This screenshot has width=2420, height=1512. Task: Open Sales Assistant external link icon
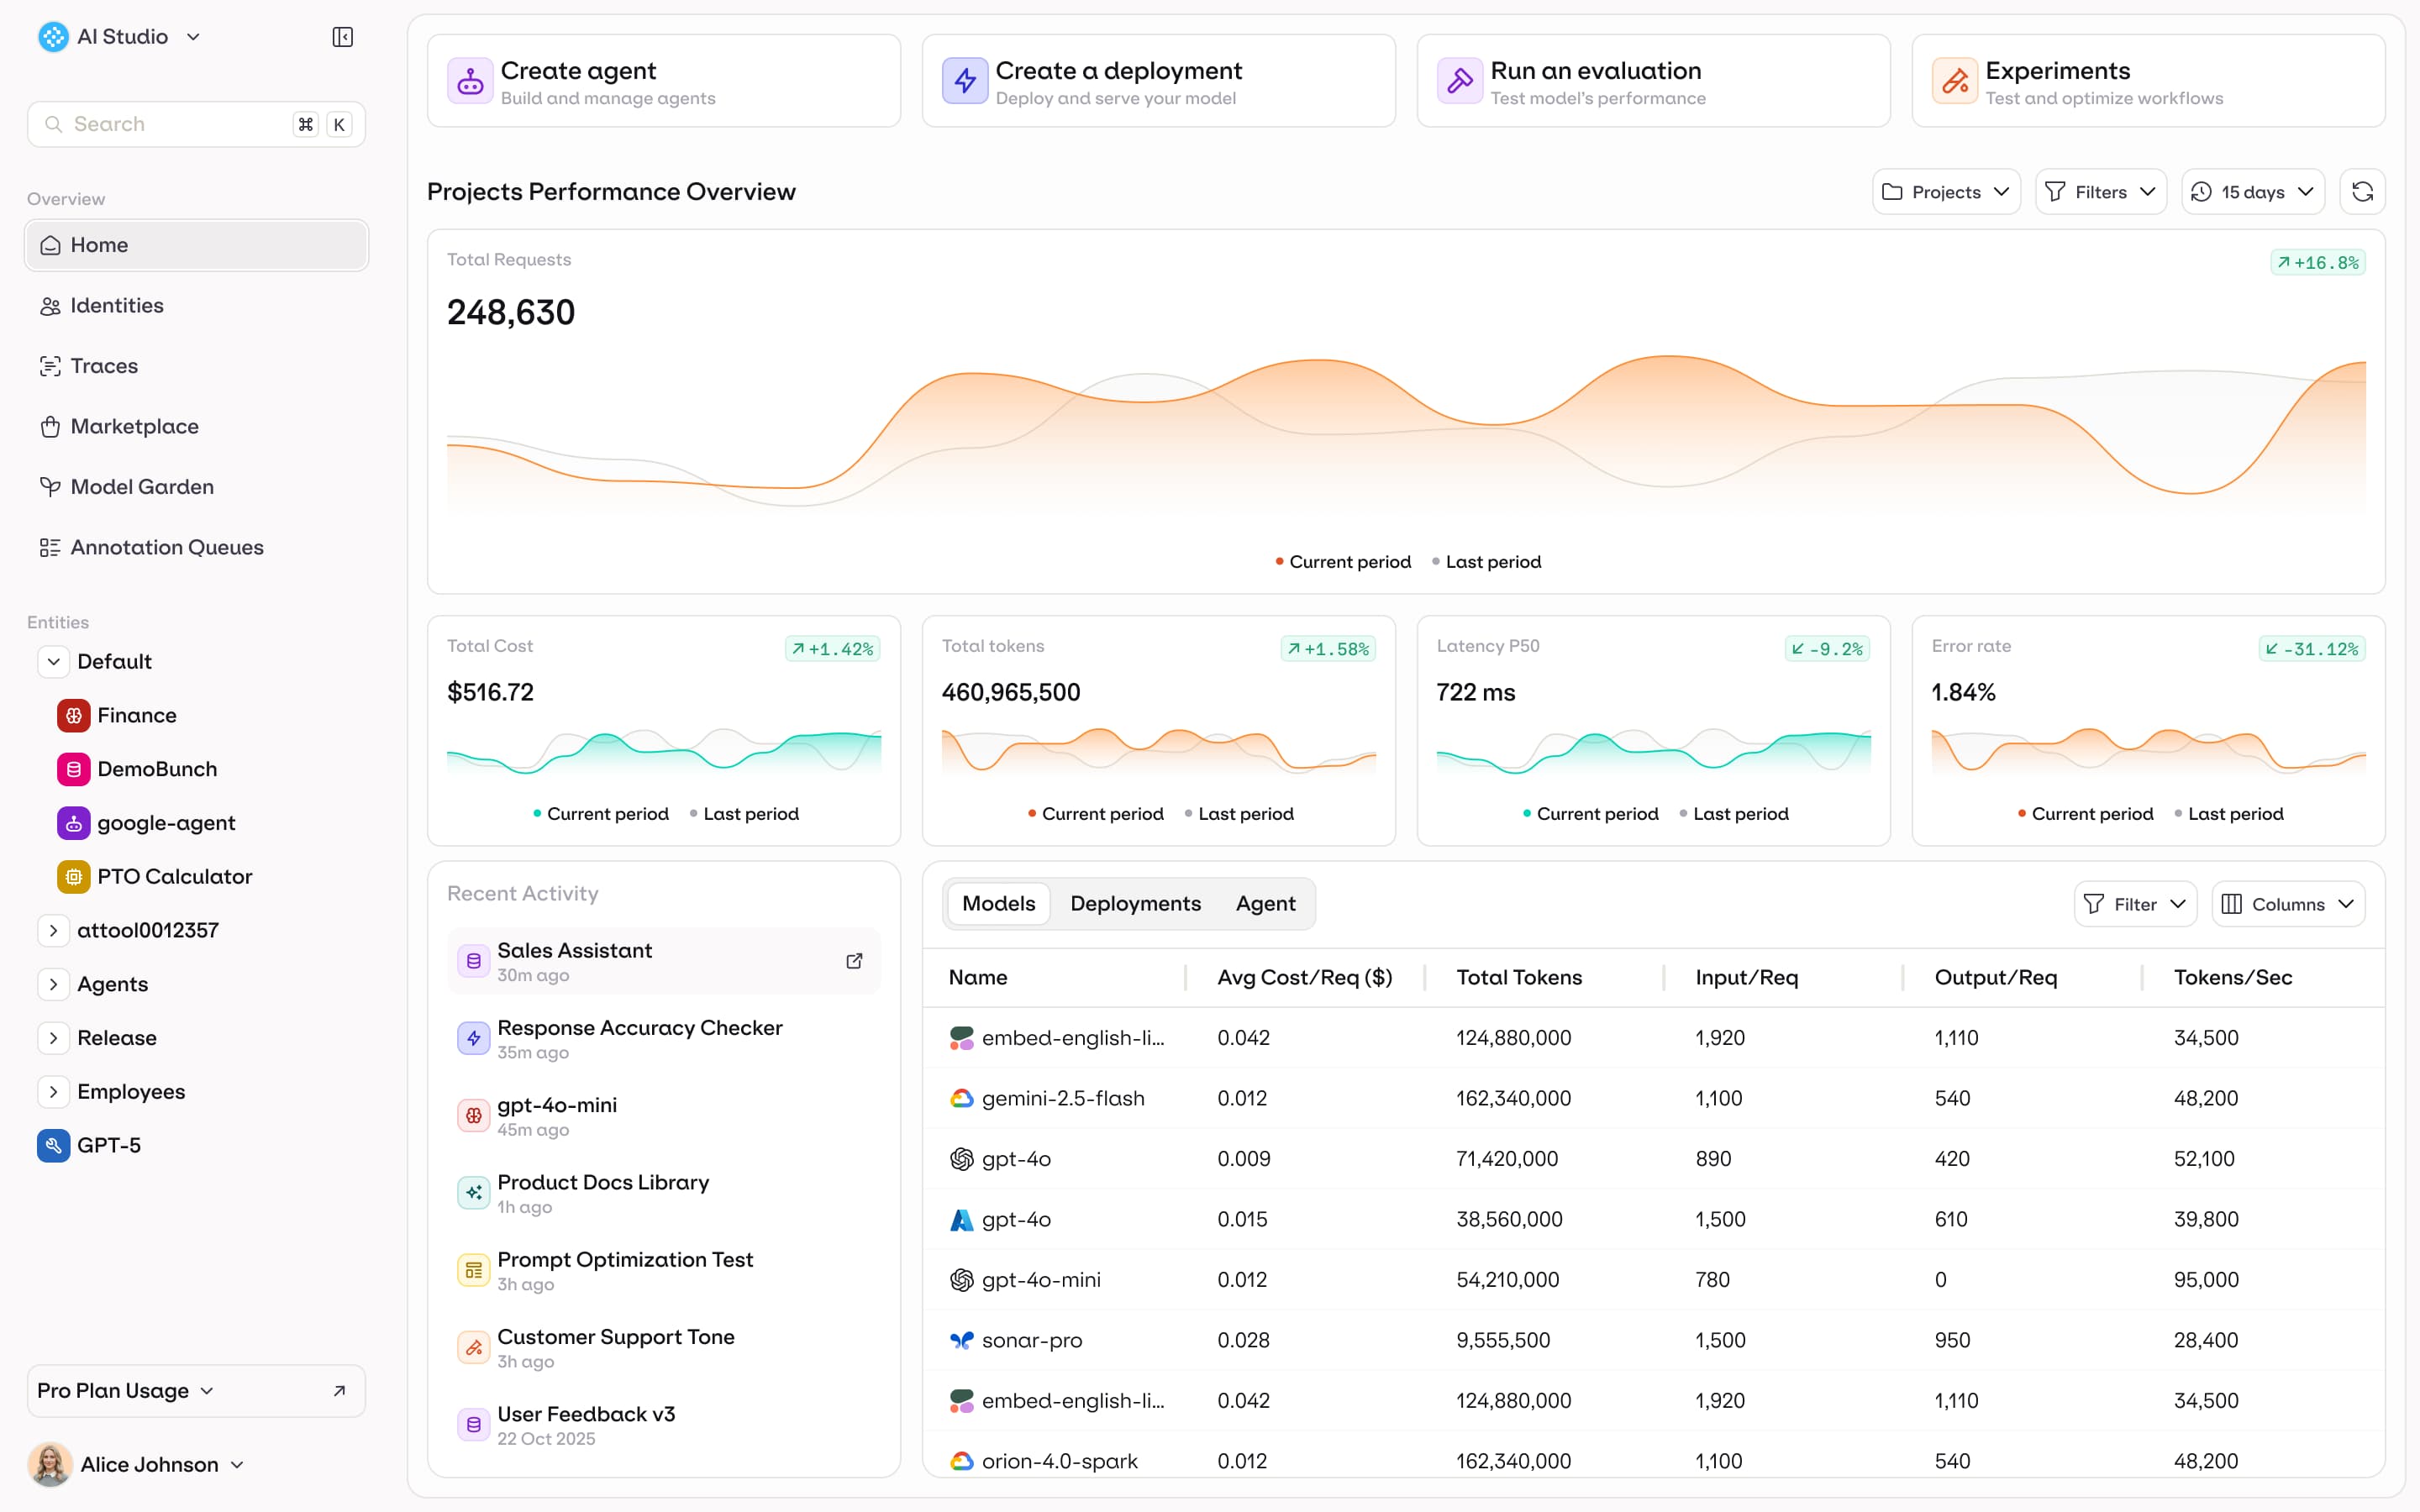854,961
